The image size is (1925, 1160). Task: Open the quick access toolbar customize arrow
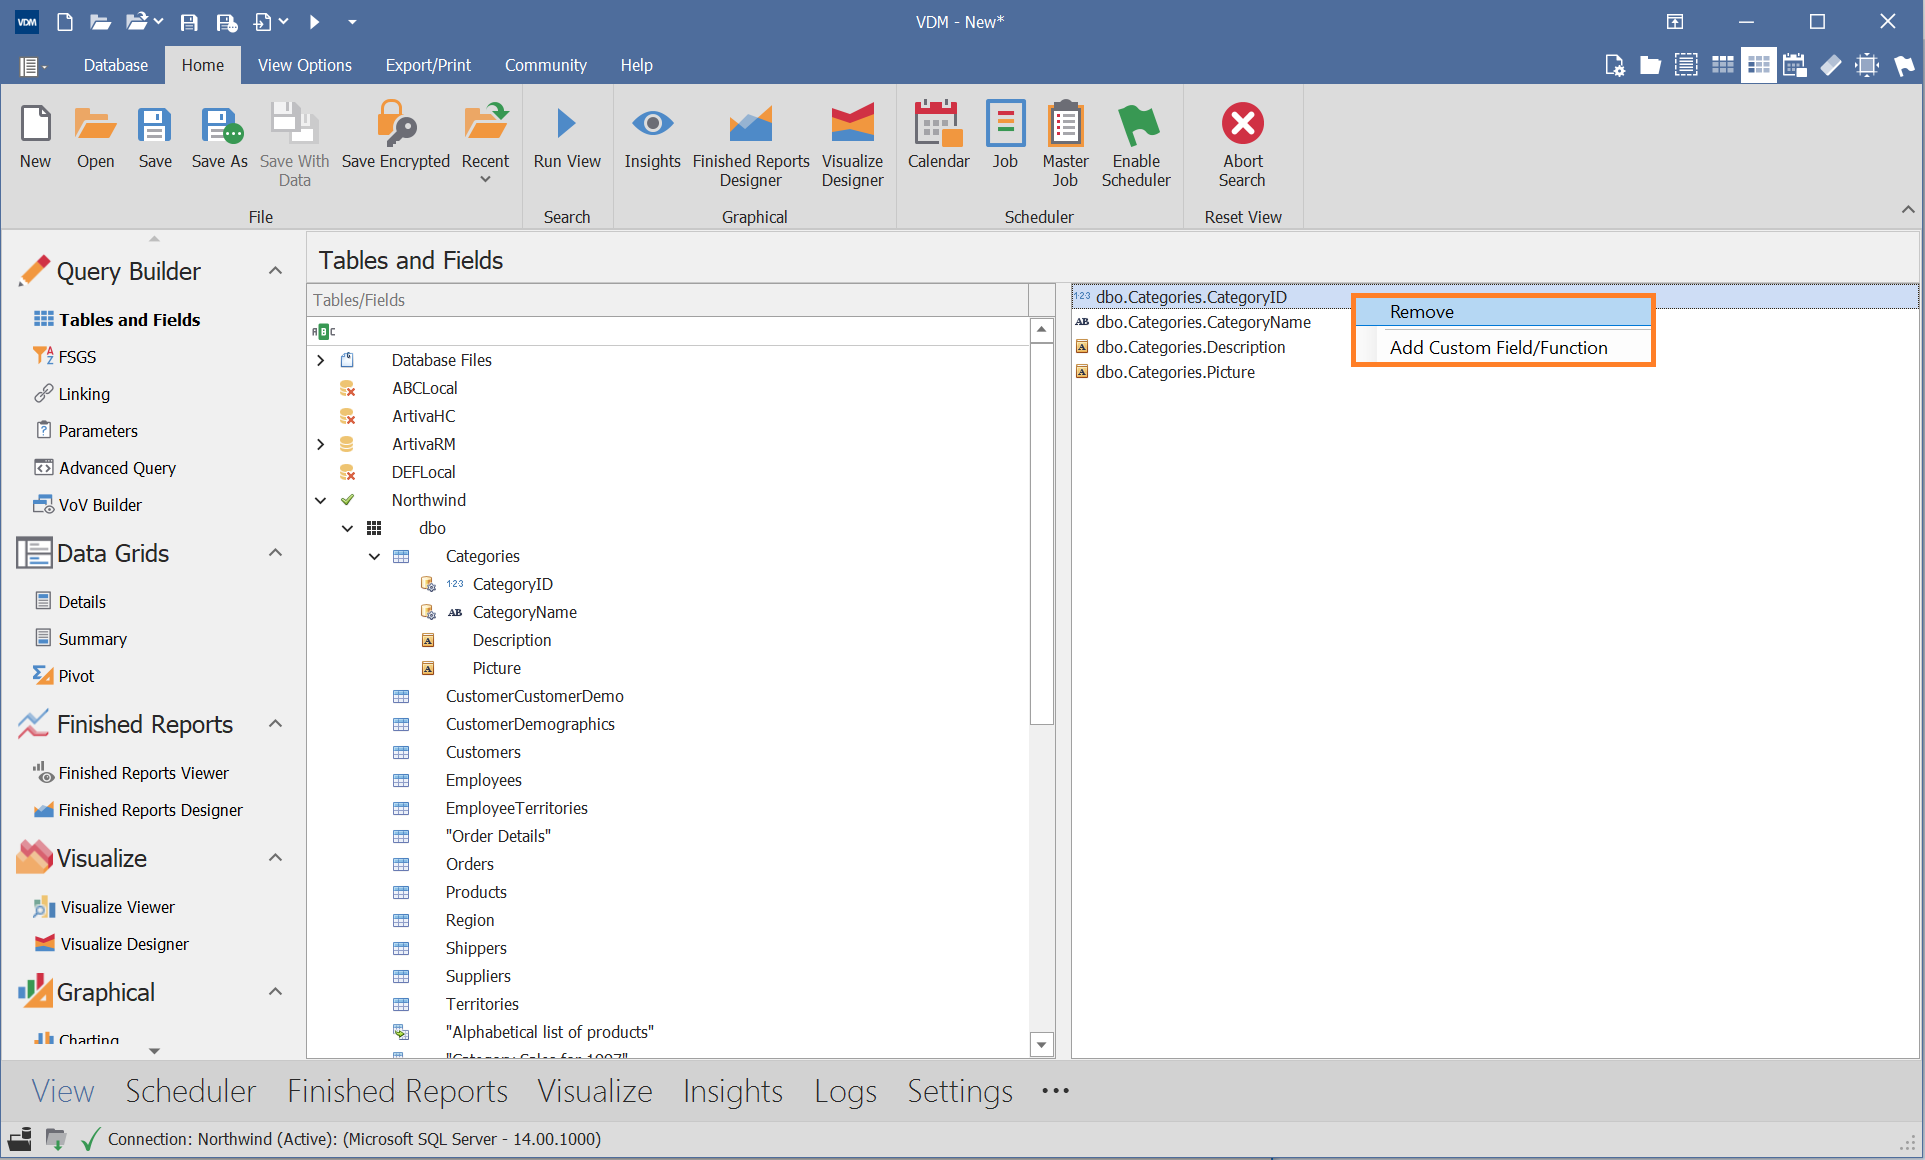(x=352, y=22)
